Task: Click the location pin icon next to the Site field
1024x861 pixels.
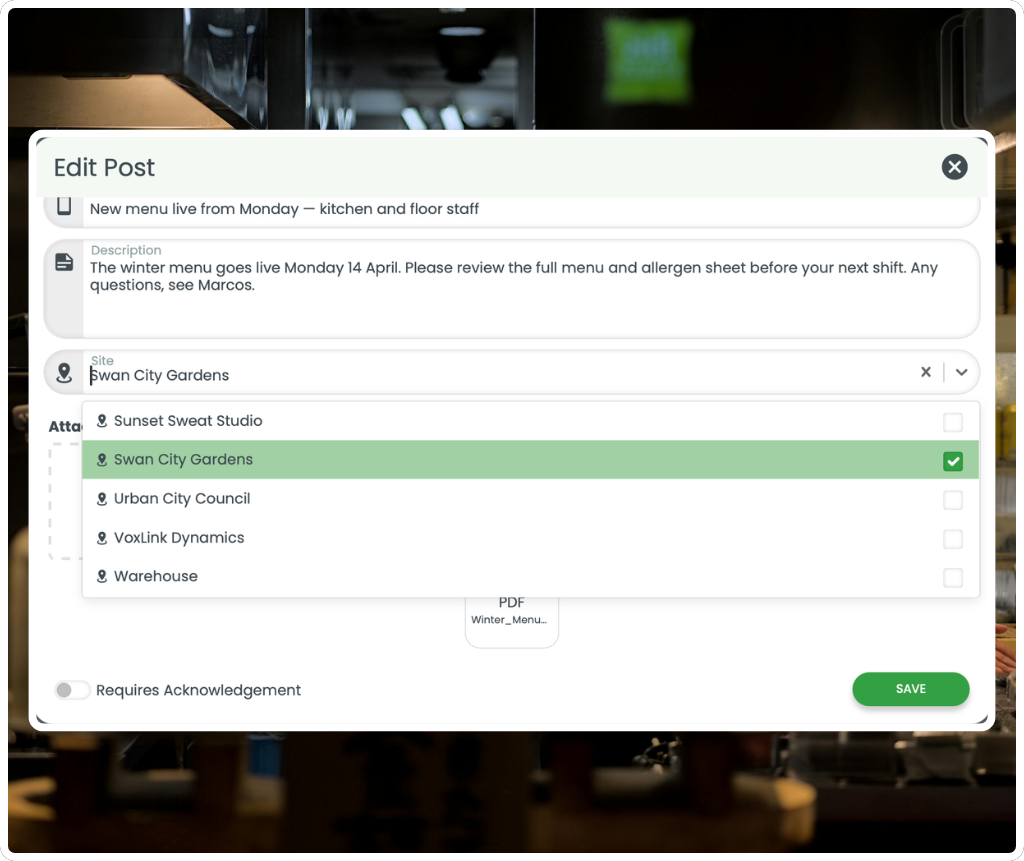Action: (64, 371)
